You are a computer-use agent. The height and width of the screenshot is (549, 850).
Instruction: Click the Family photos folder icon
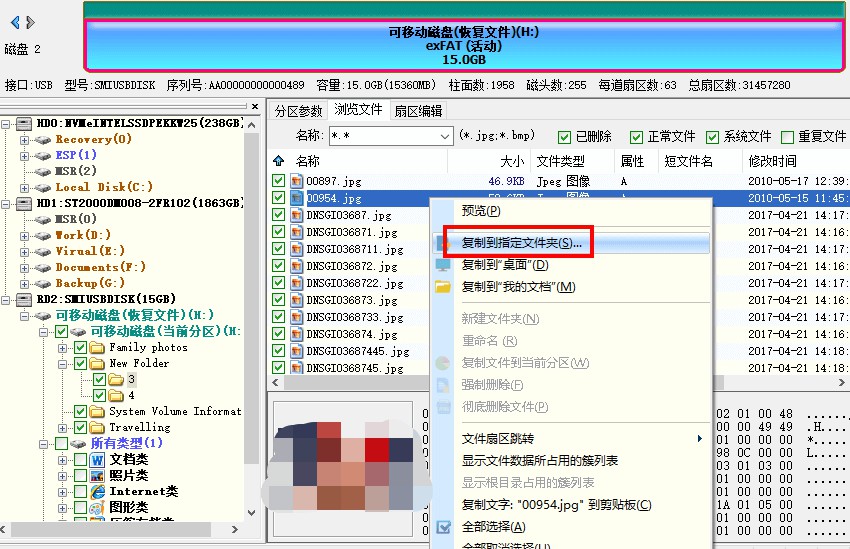point(97,348)
